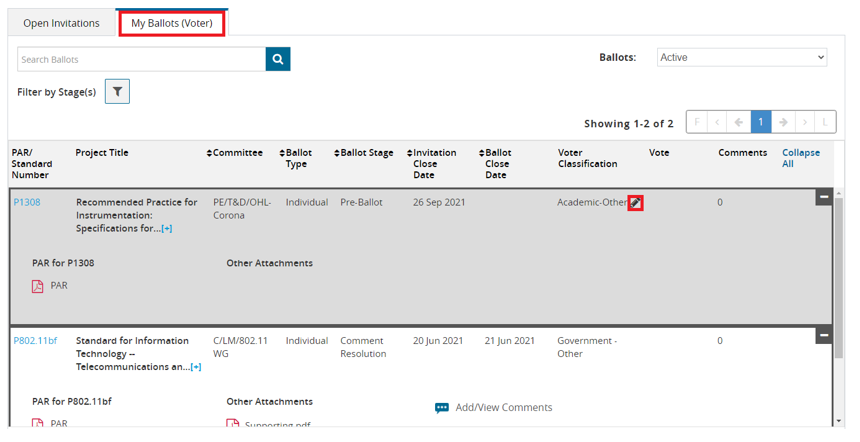Sort by Committee column
Image resolution: width=860 pixels, height=442 pixels.
point(235,153)
